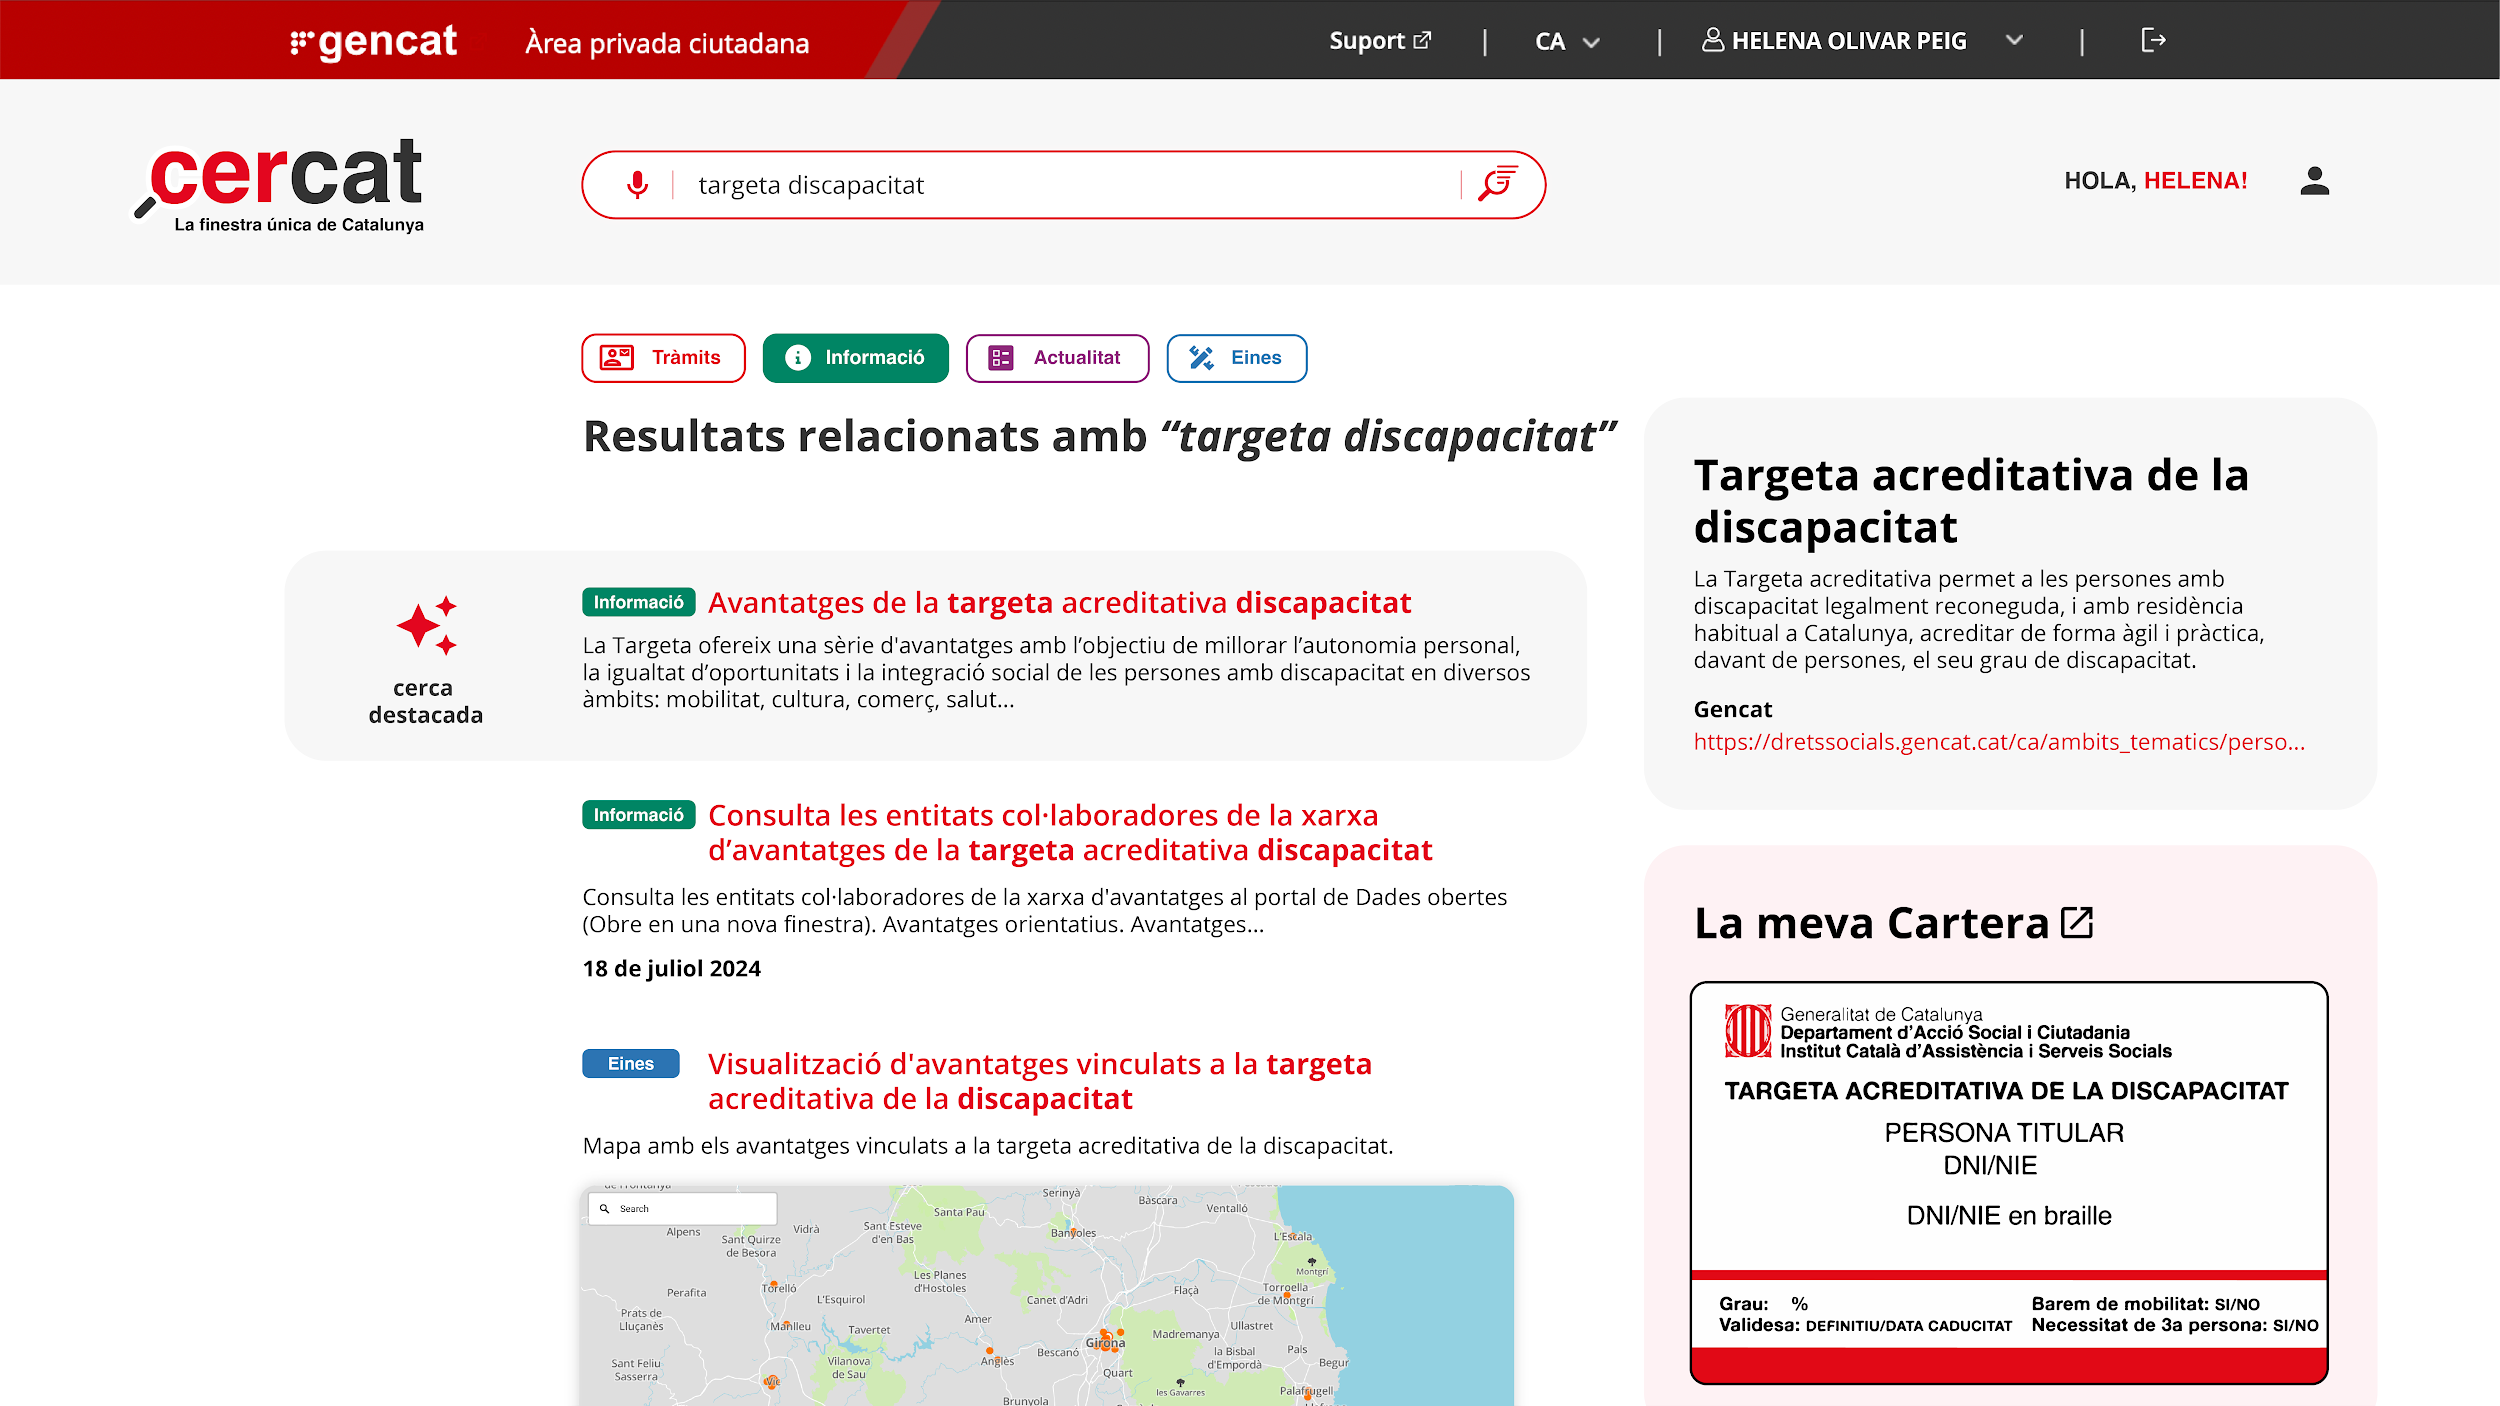Expand the HELENA OLIVAR PEIG account chevron
This screenshot has width=2500, height=1406.
tap(2014, 40)
